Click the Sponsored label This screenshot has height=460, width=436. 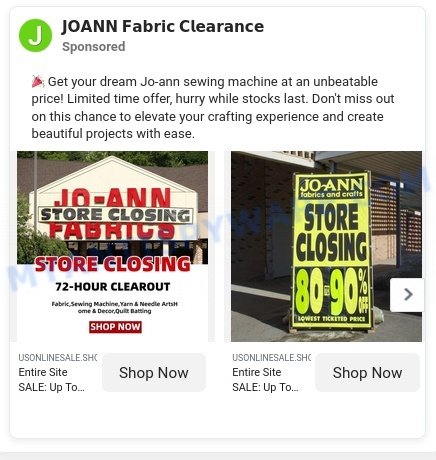pos(94,47)
